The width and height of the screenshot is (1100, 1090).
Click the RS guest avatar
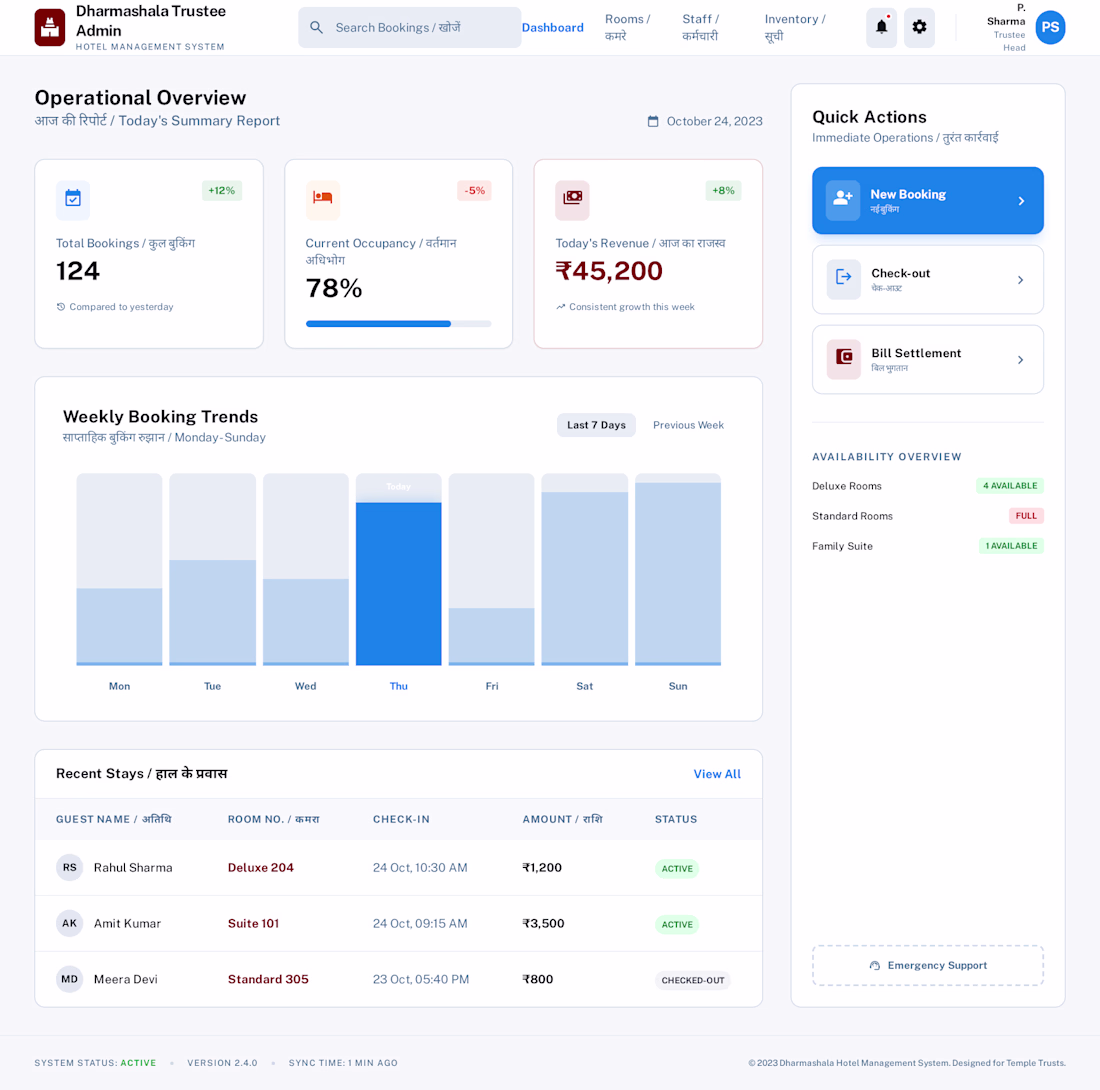coord(69,867)
